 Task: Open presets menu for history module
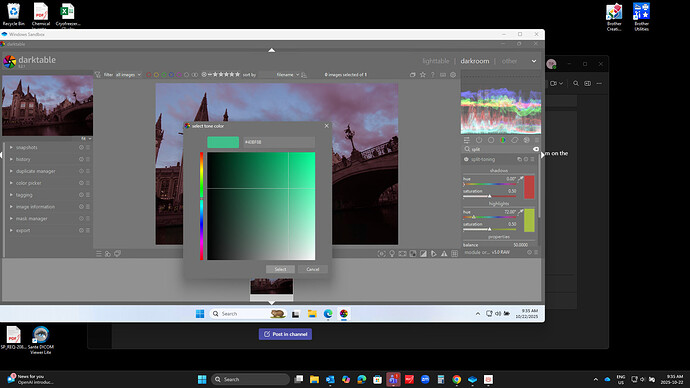coord(88,159)
